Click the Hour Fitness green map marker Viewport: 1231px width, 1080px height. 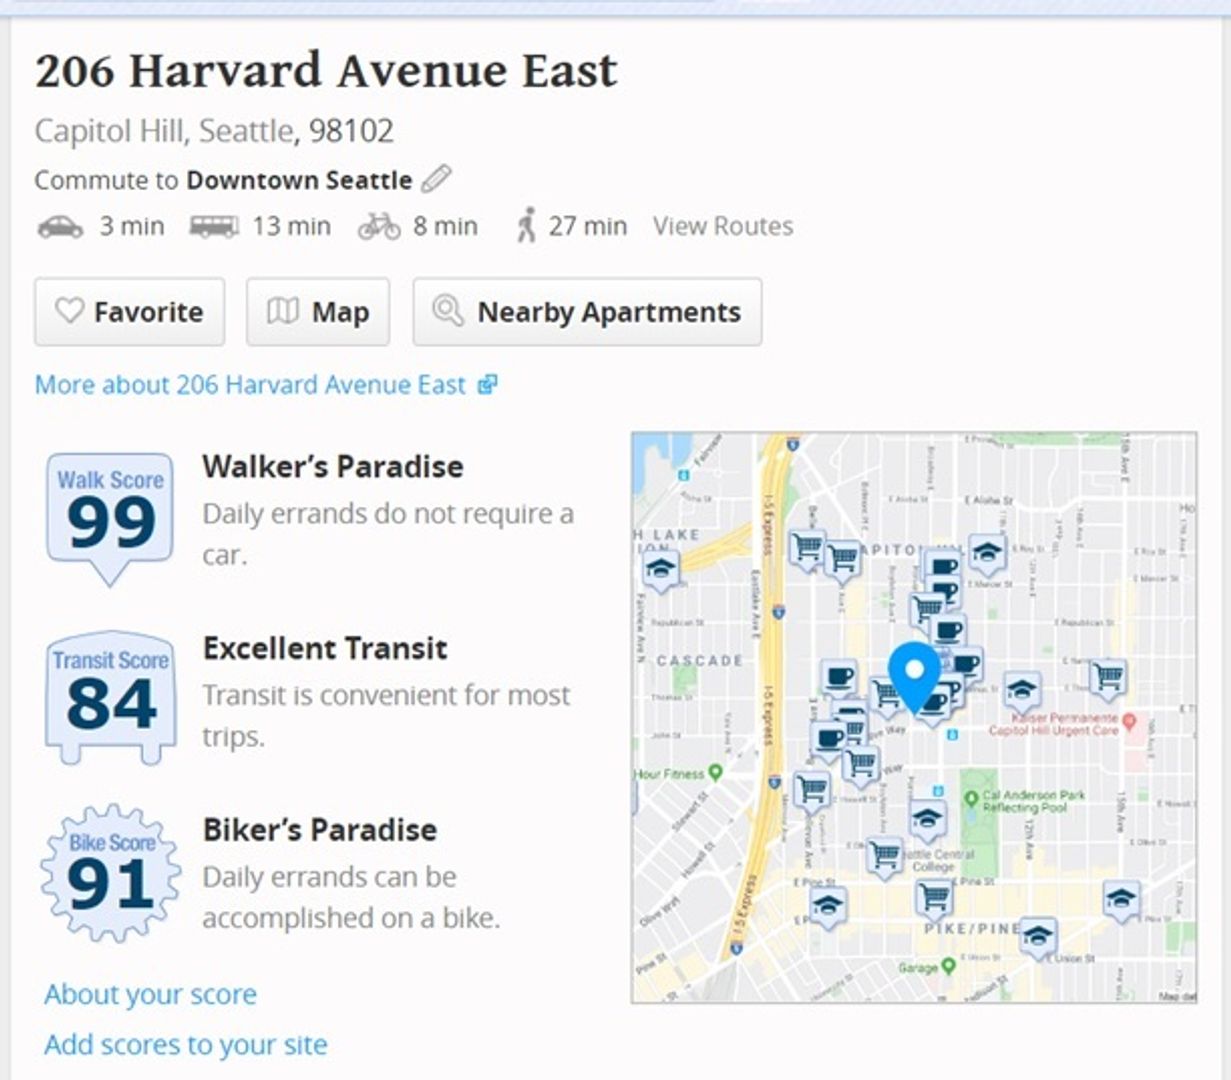pos(715,772)
